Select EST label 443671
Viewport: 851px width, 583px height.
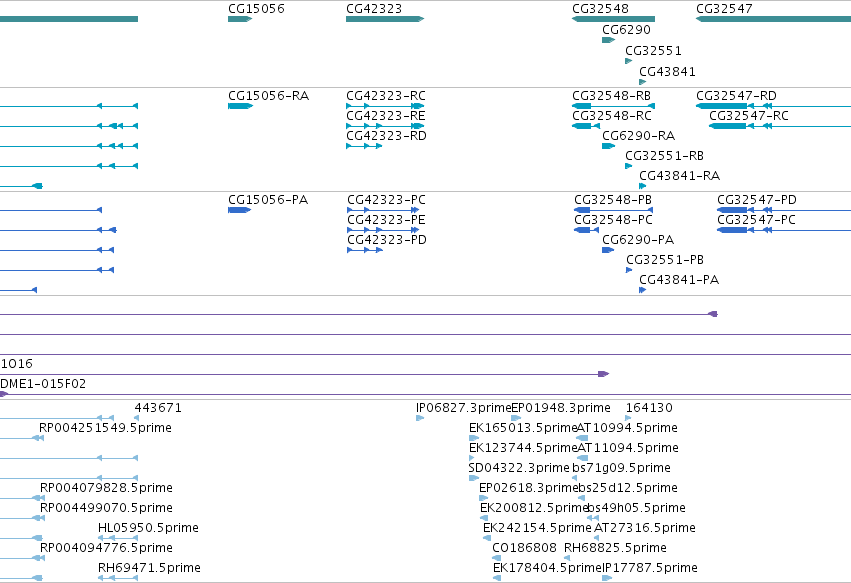coord(158,408)
